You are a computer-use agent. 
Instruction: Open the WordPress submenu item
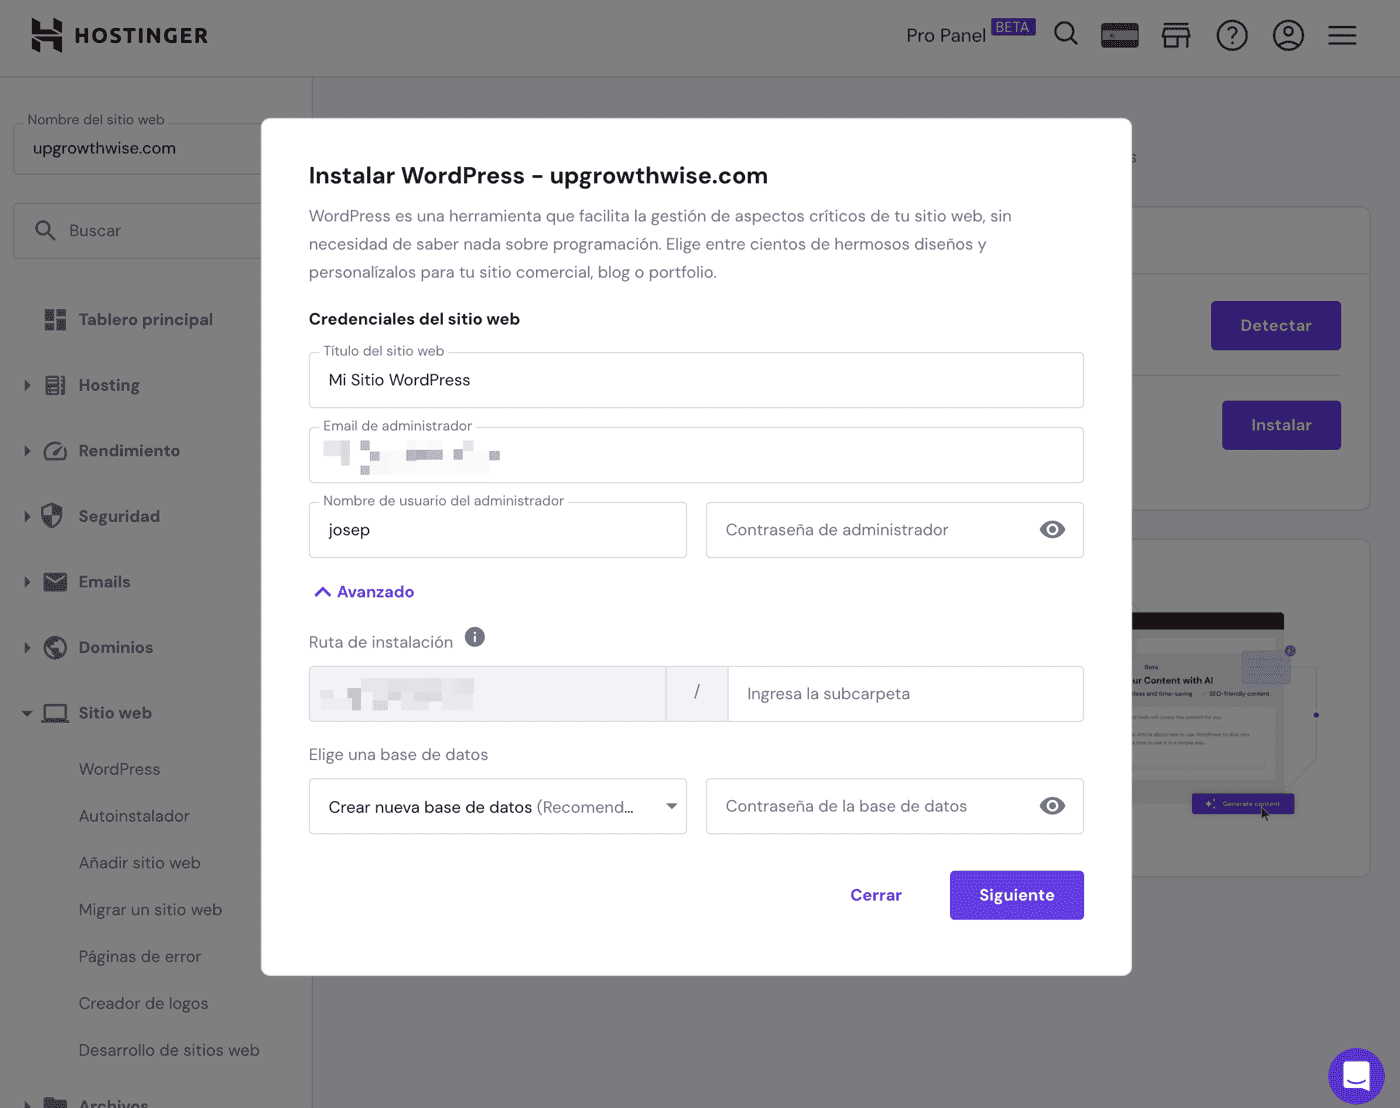click(120, 769)
